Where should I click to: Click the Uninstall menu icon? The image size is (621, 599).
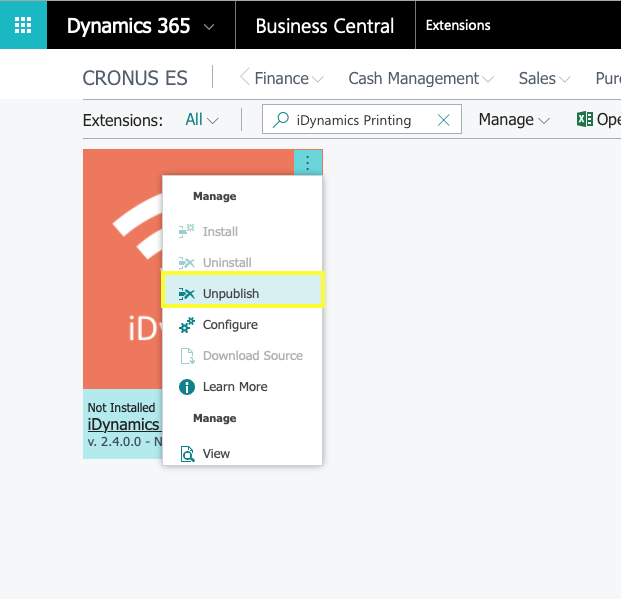pos(187,262)
